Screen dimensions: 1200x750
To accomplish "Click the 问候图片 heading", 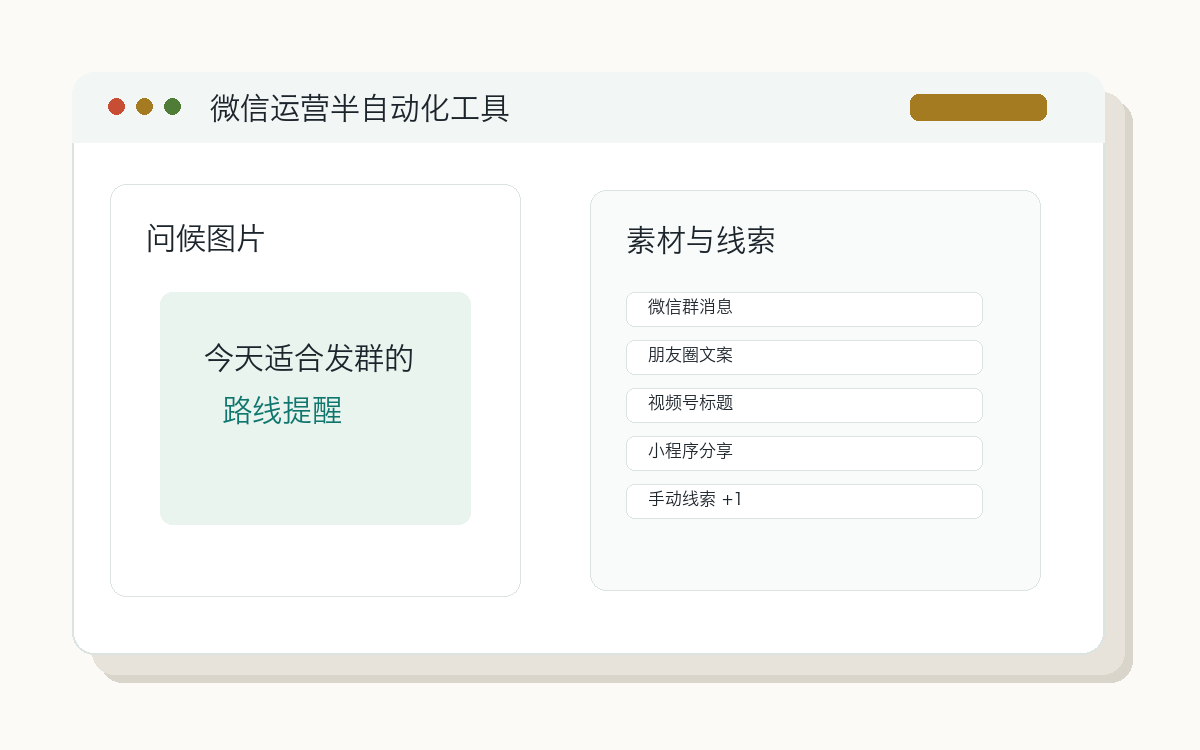I will click(205, 239).
